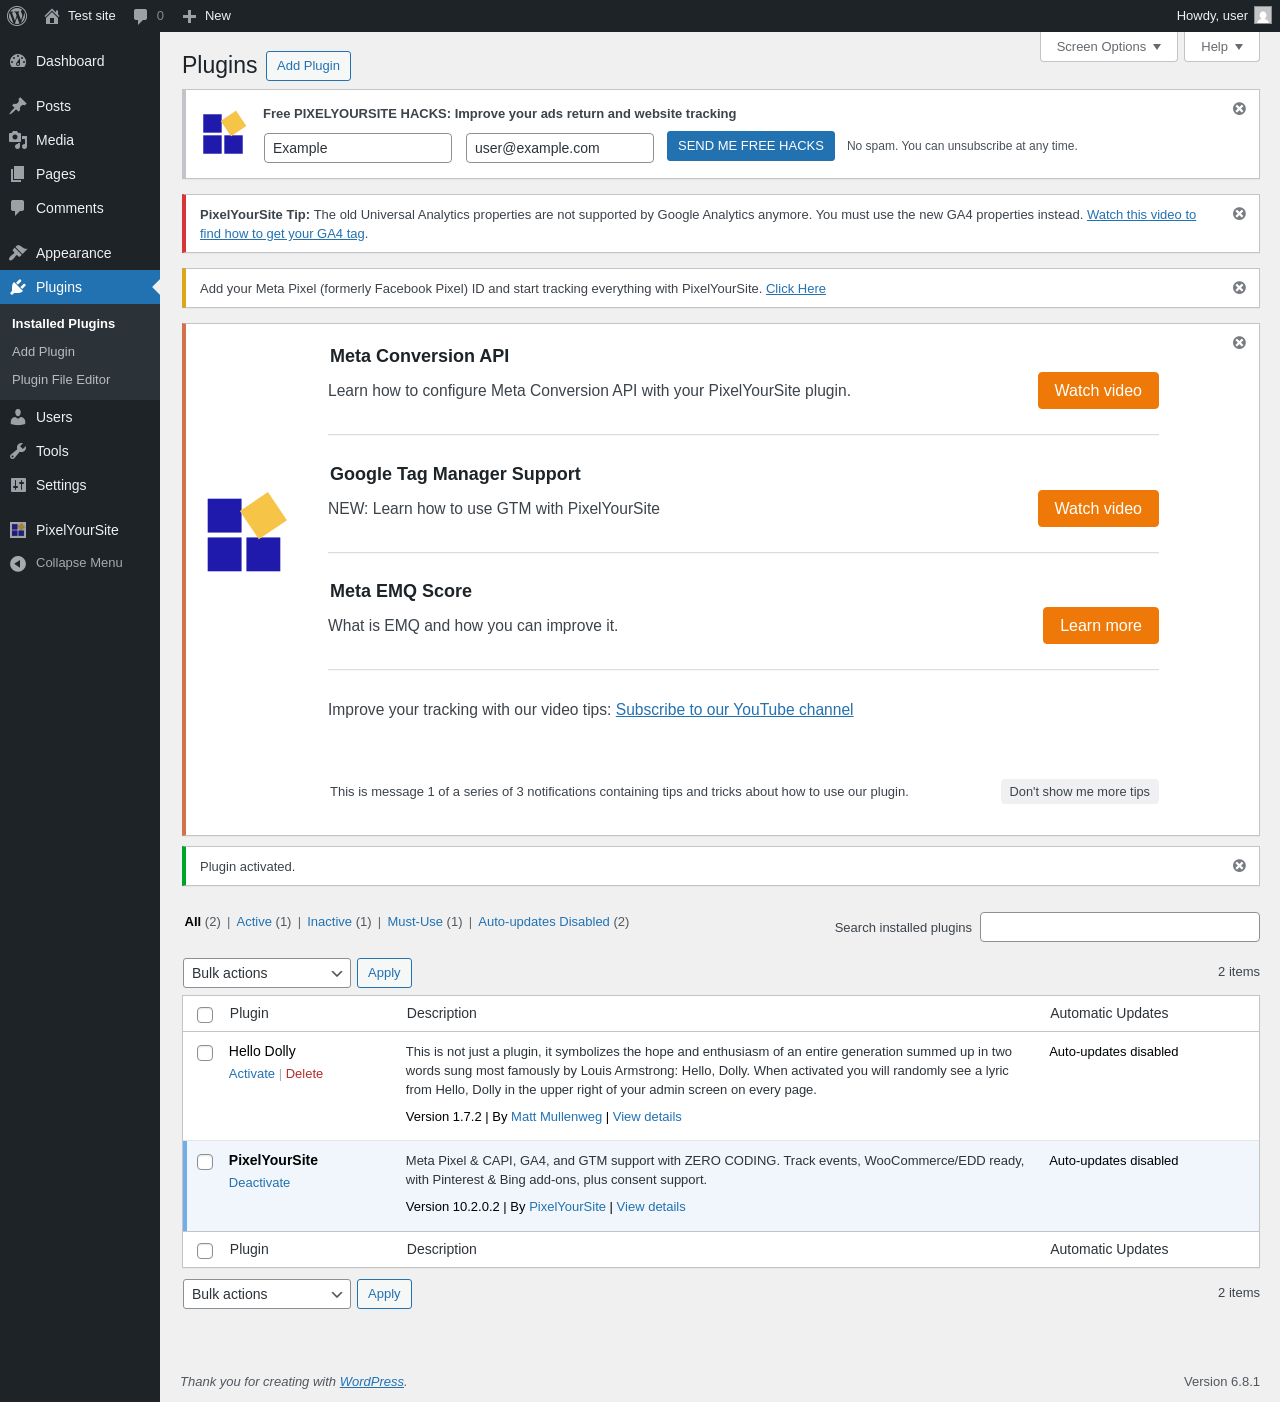Show All plugins filter

[193, 922]
